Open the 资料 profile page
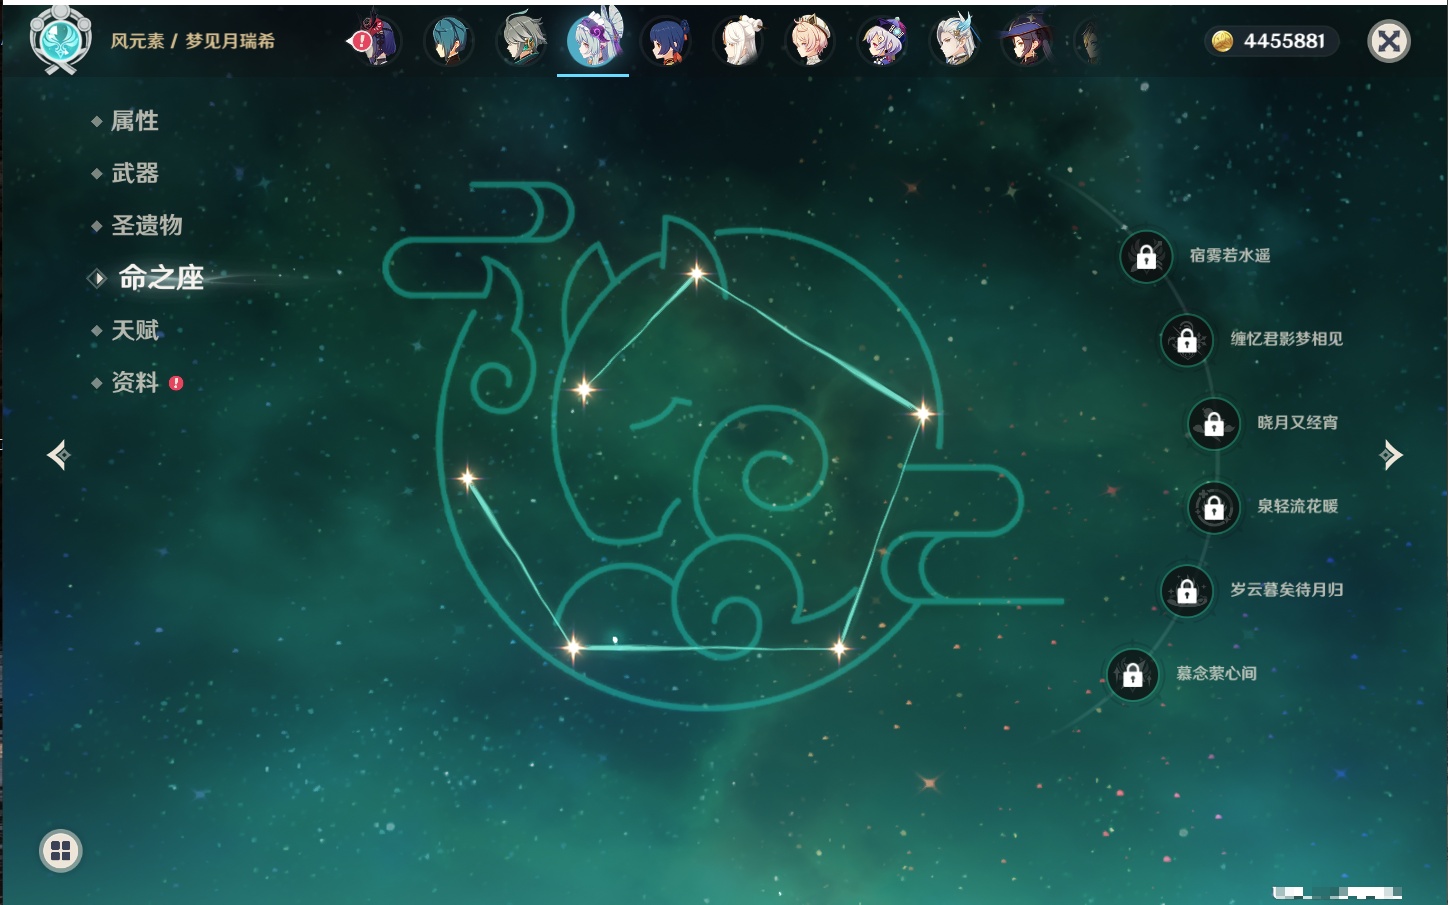This screenshot has height=905, width=1448. point(135,382)
